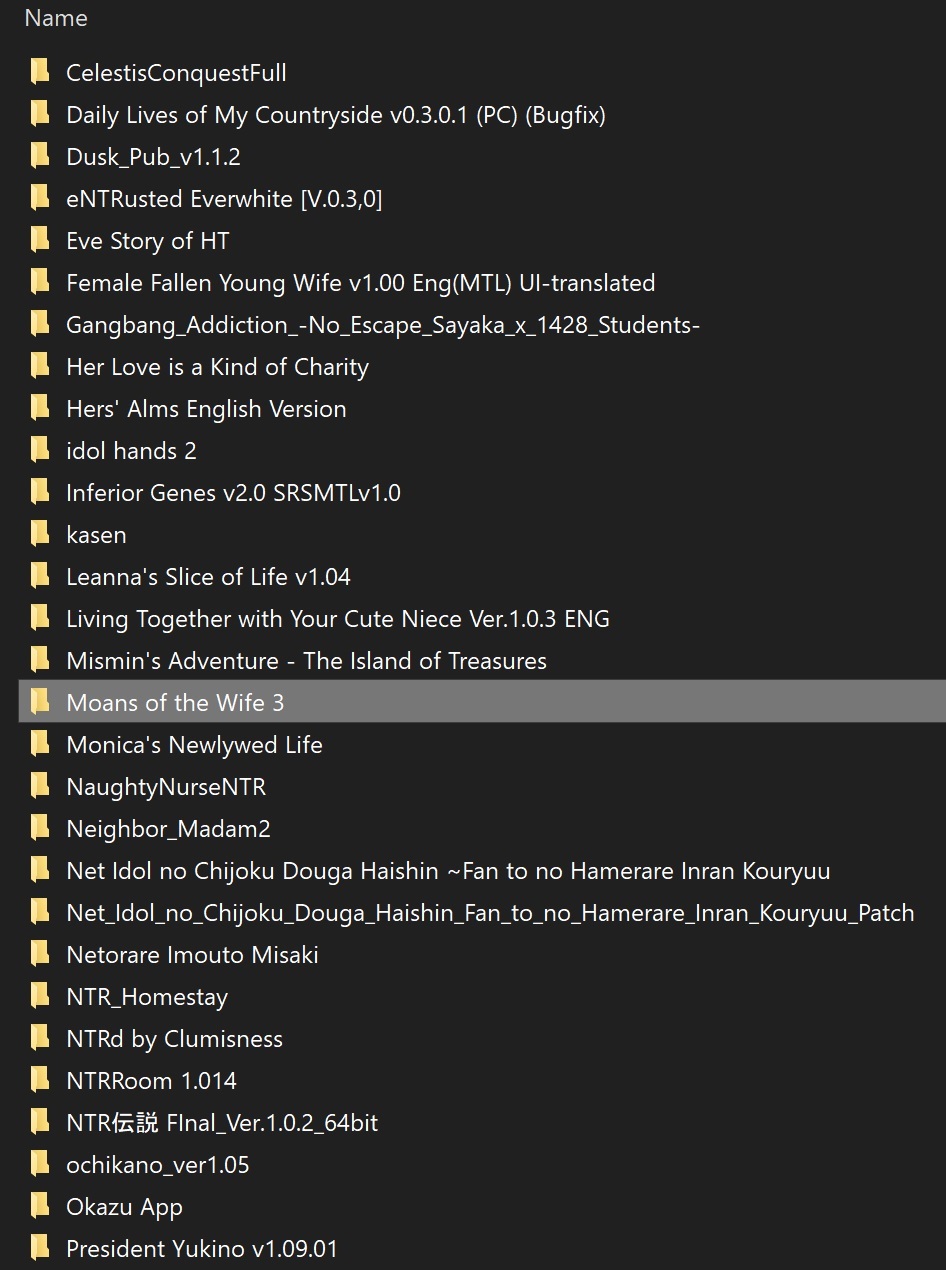
Task: Select Living Together with Your Cute Niece name
Action: click(x=338, y=619)
